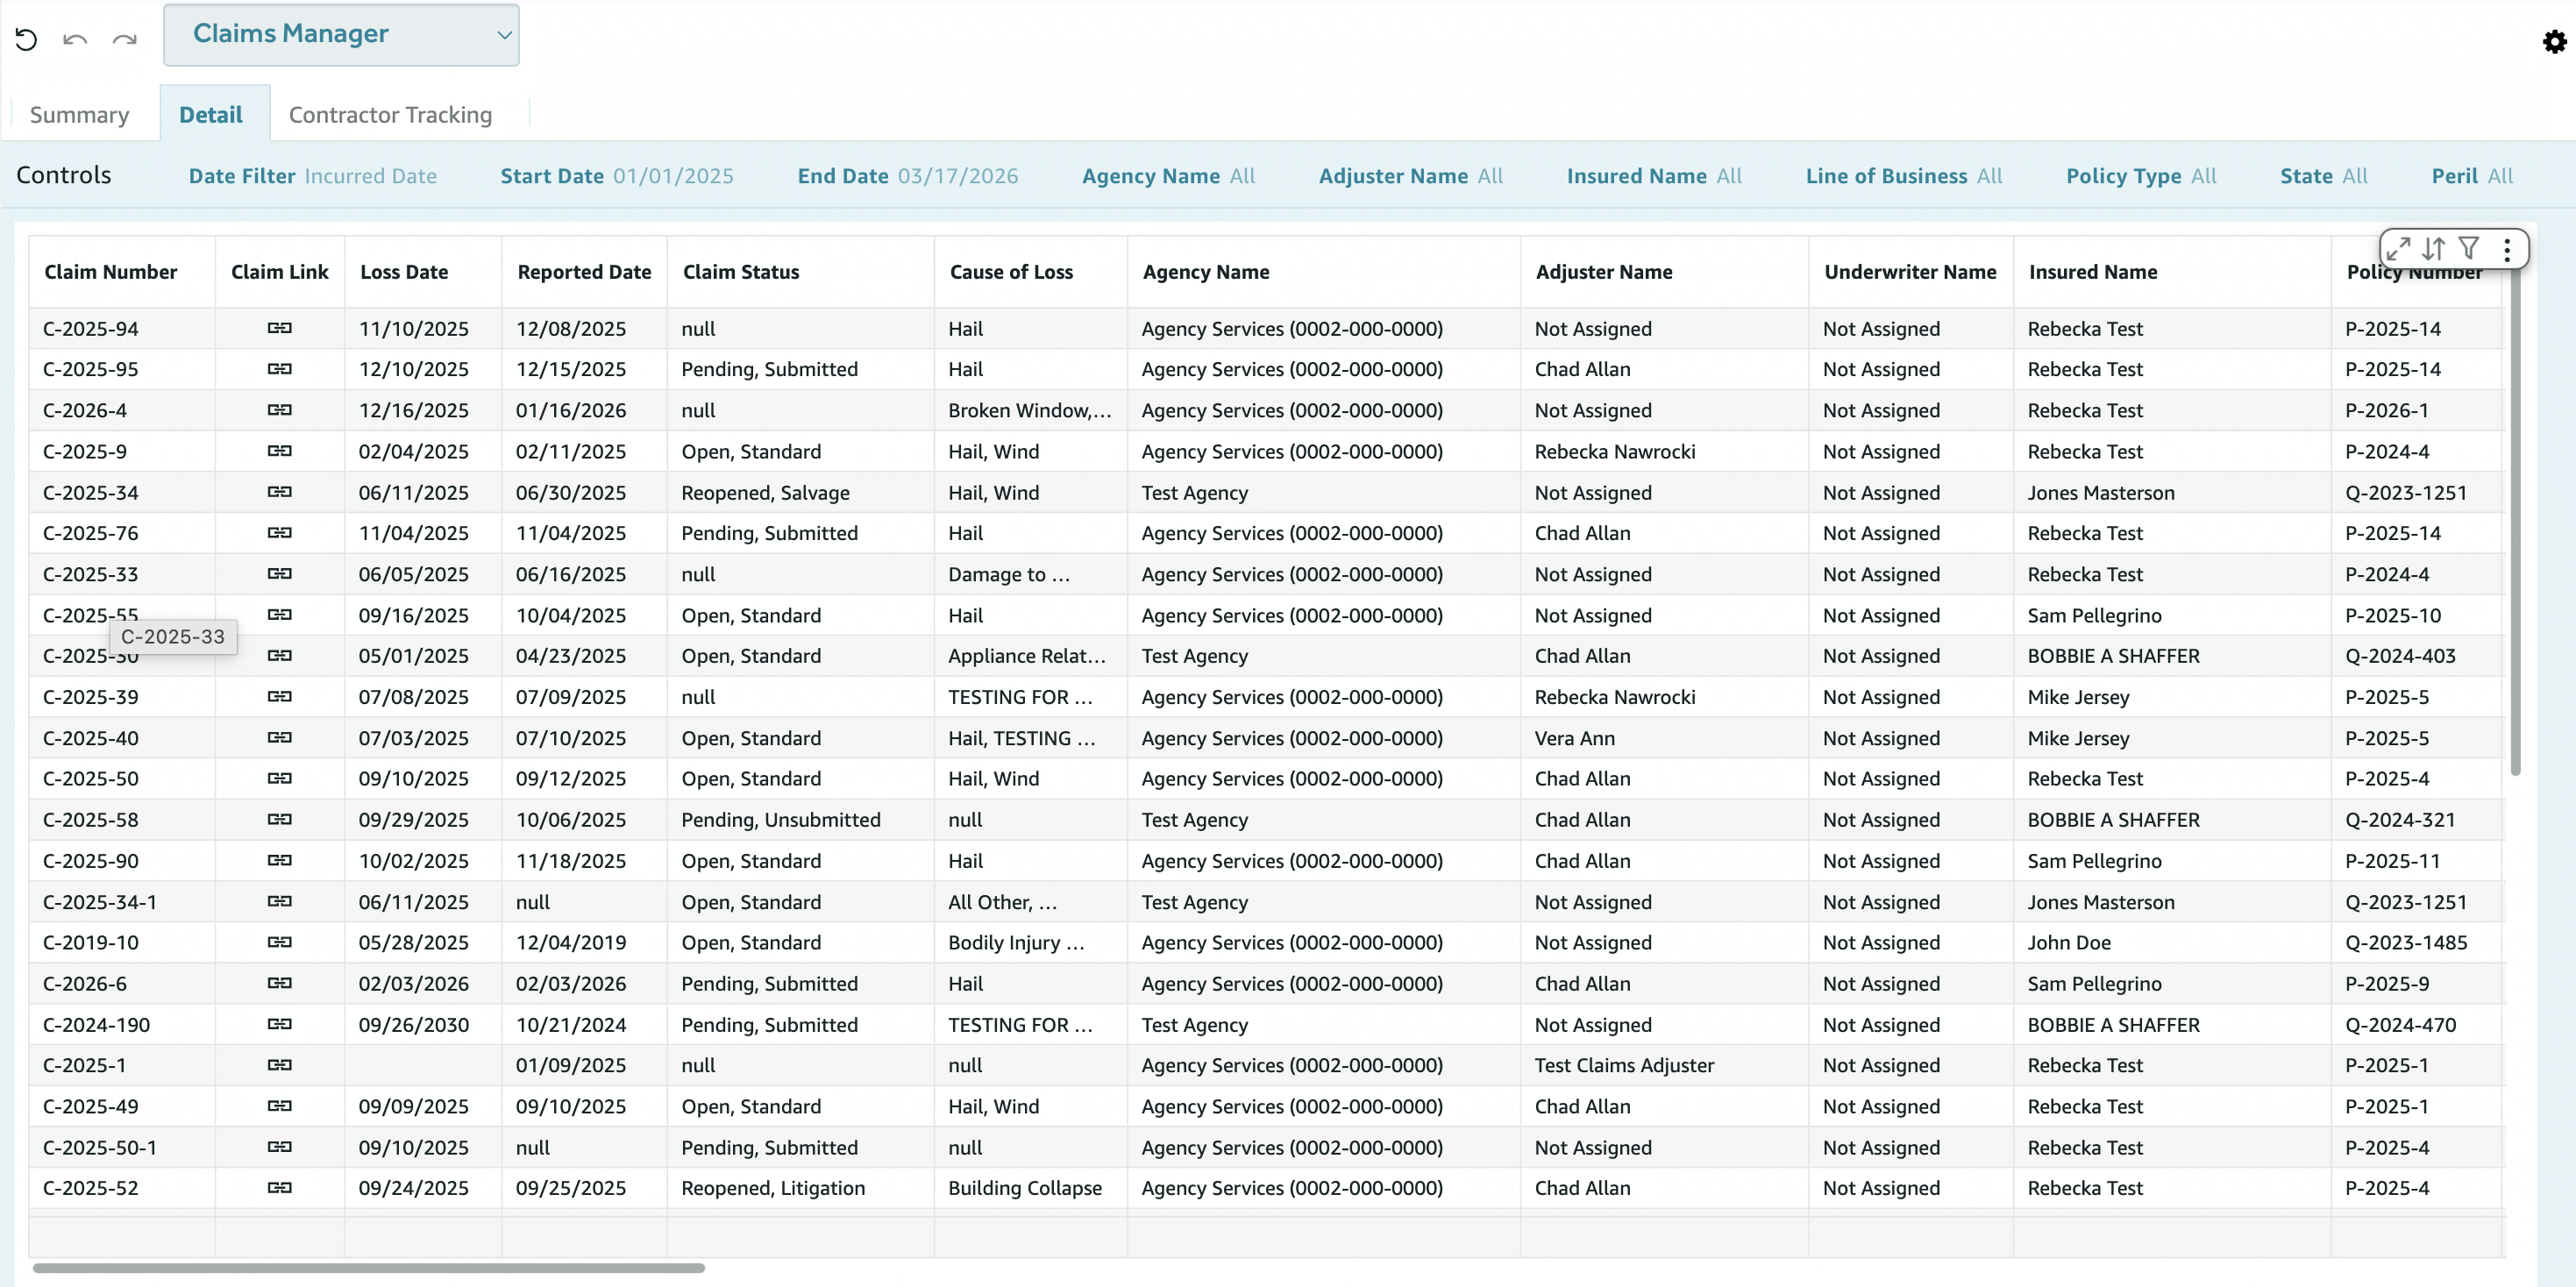Click the Claim Status column header
This screenshot has width=2576, height=1287.
pos(740,272)
